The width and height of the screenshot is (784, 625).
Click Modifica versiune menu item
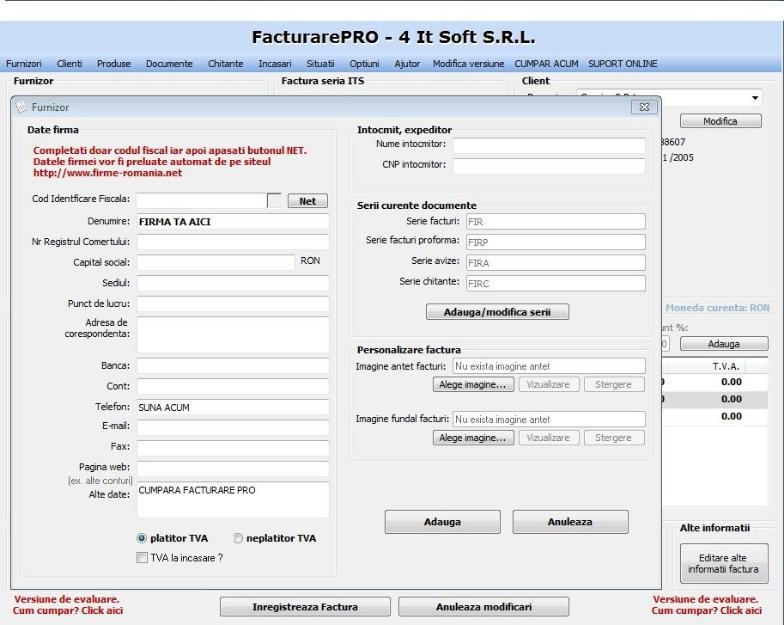click(x=468, y=64)
